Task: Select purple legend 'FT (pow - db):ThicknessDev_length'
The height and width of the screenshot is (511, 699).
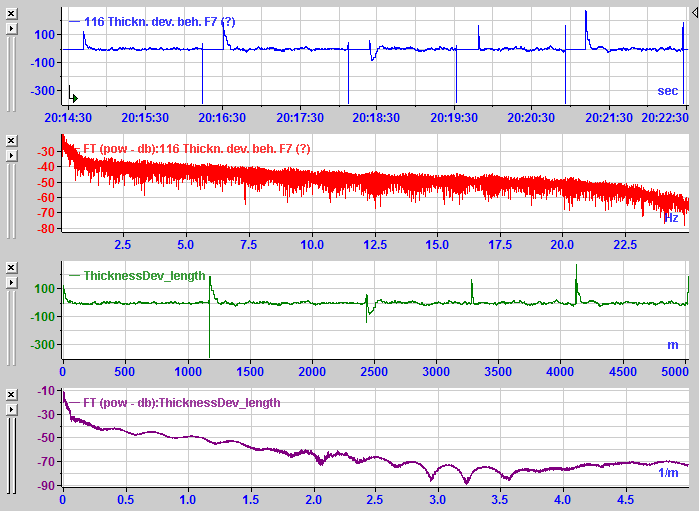Action: [181, 403]
